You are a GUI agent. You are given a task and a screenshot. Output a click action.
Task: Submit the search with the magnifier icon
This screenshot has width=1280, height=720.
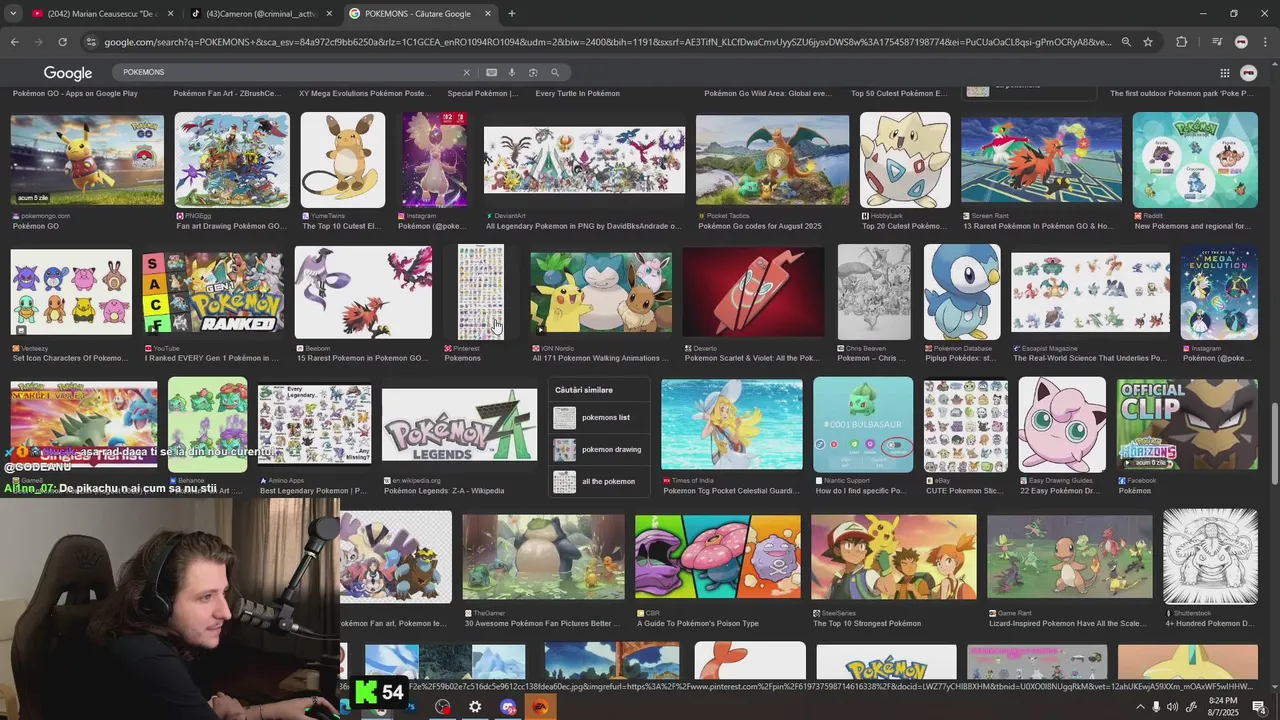click(555, 72)
